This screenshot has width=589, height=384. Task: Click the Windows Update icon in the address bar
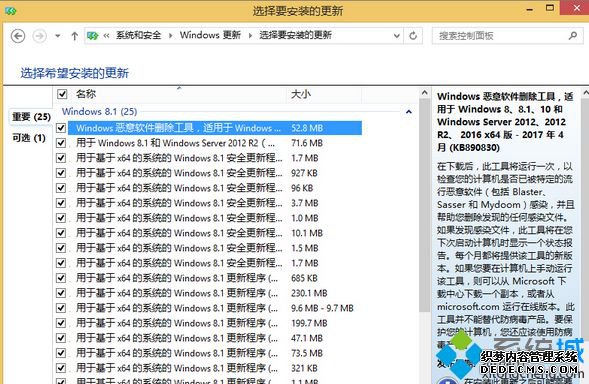(92, 36)
